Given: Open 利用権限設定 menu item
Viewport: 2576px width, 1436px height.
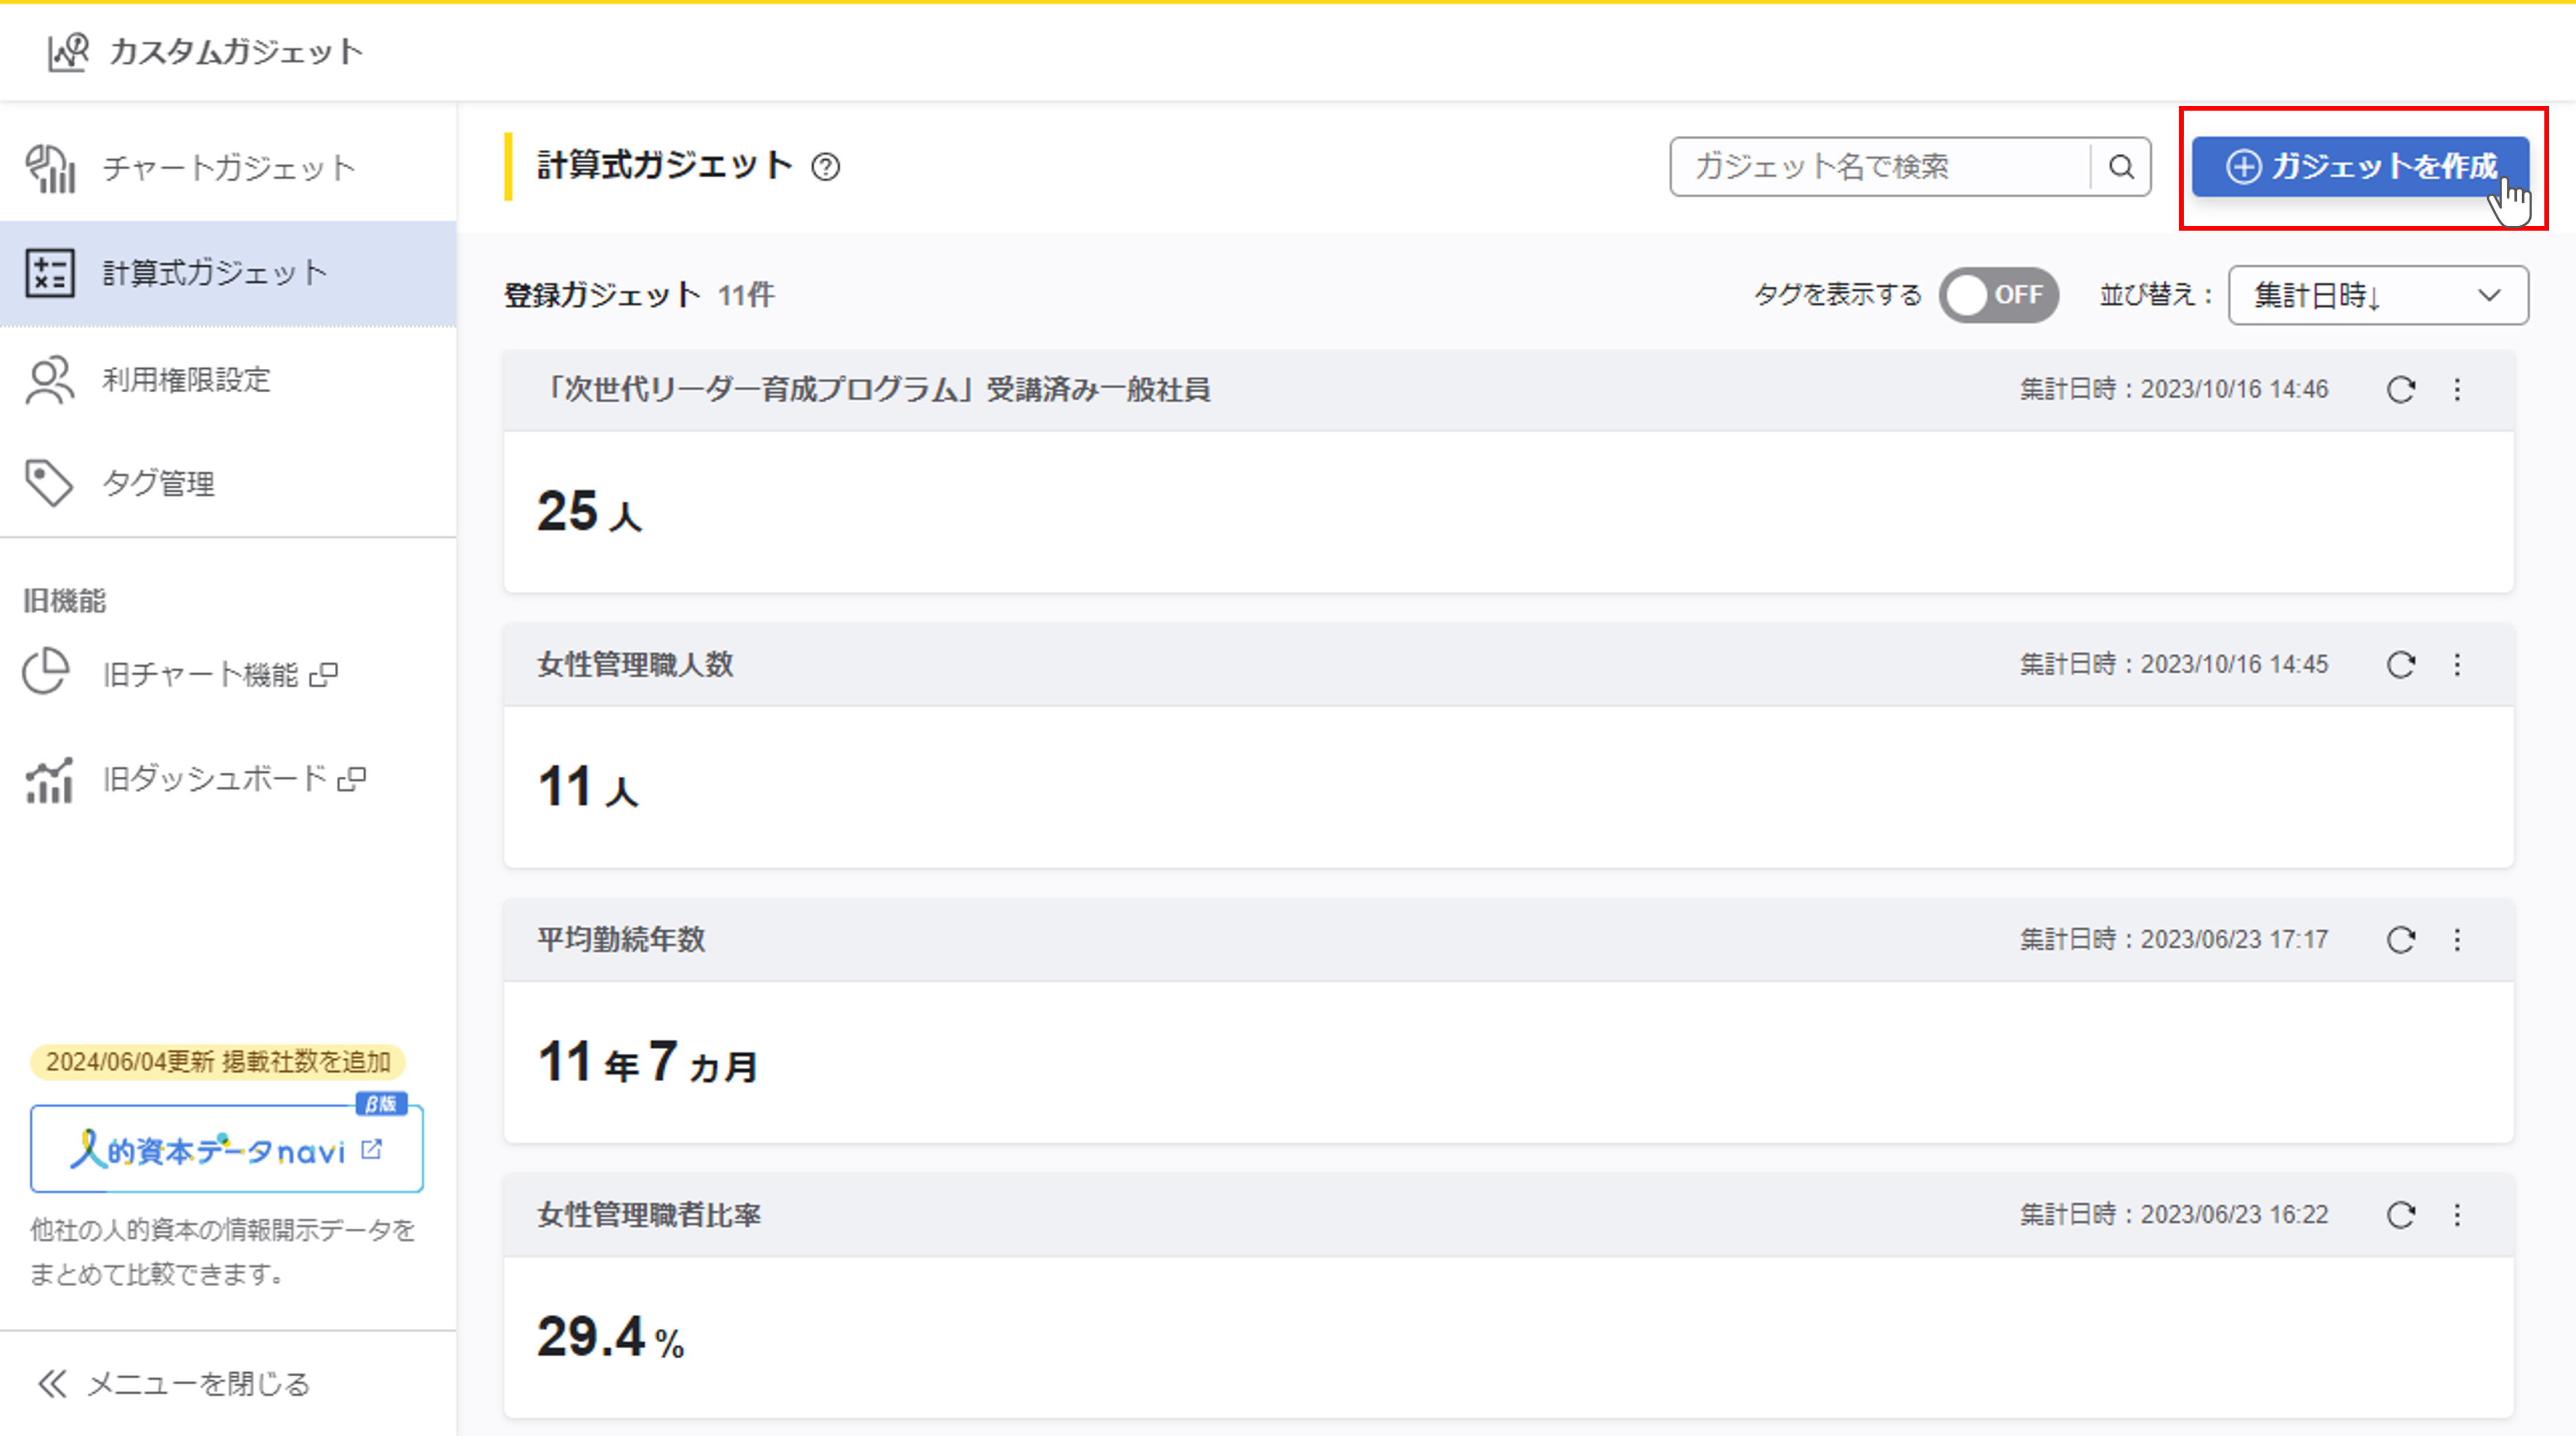Looking at the screenshot, I should point(186,380).
